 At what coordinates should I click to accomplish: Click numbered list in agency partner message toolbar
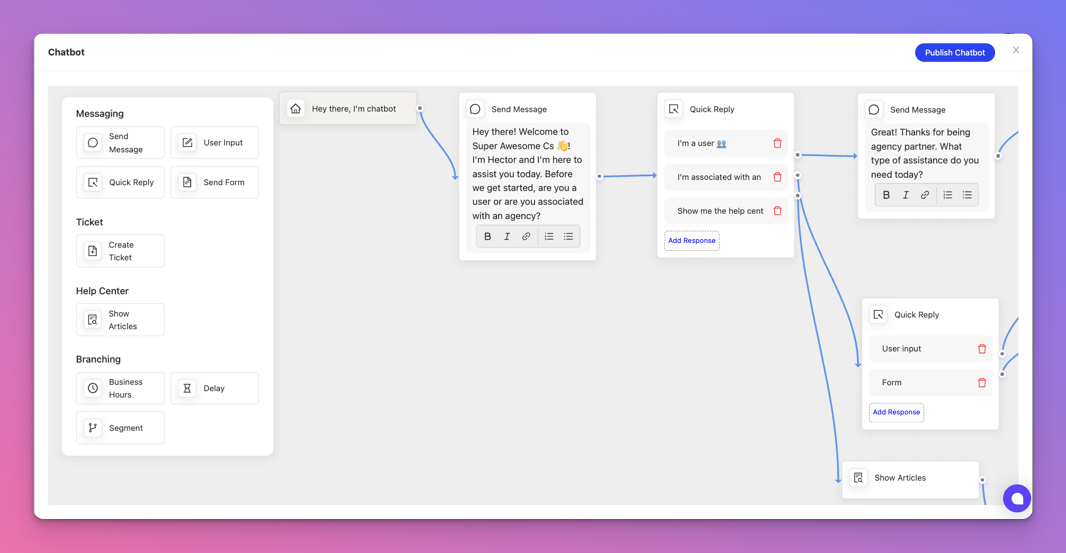[x=948, y=195]
